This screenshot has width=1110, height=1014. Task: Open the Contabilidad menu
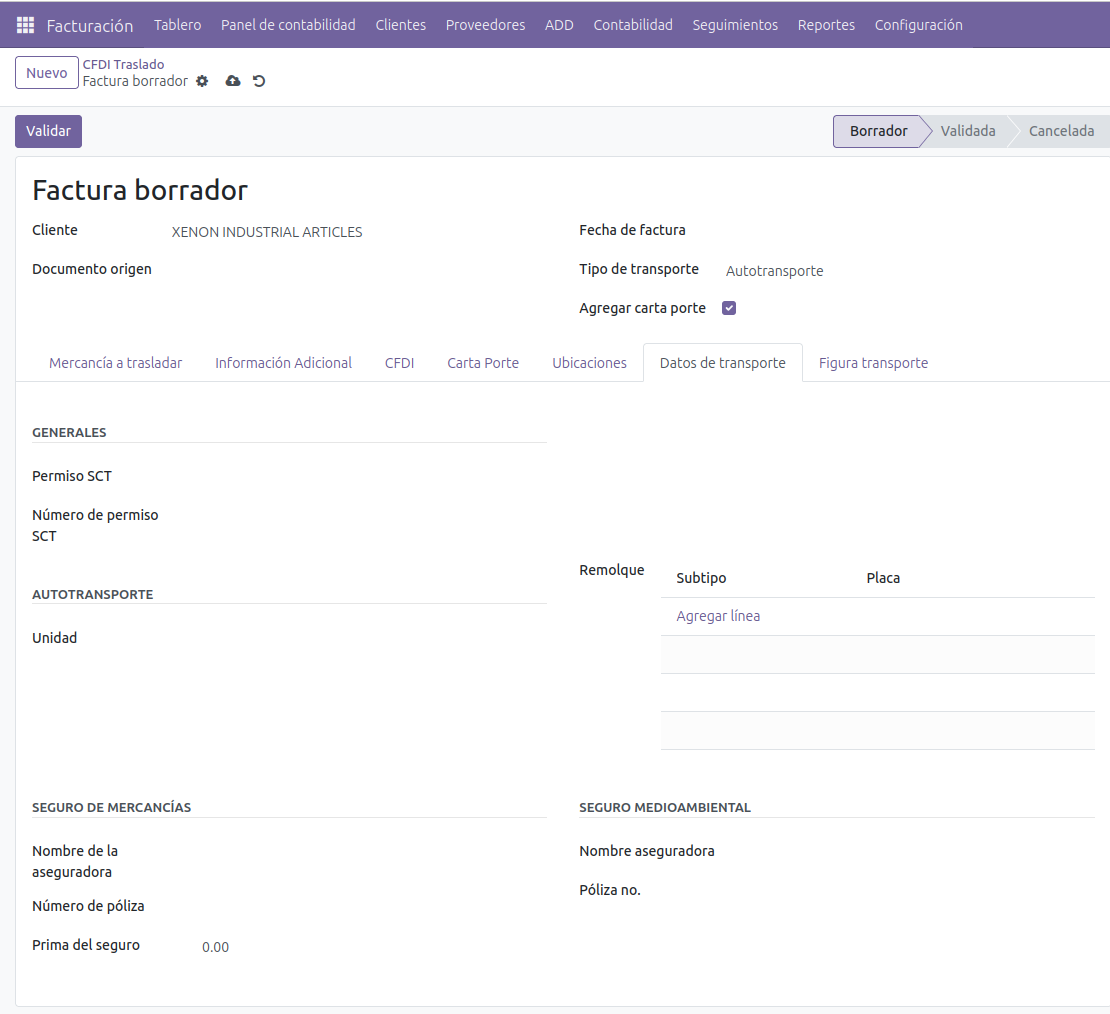pos(632,25)
